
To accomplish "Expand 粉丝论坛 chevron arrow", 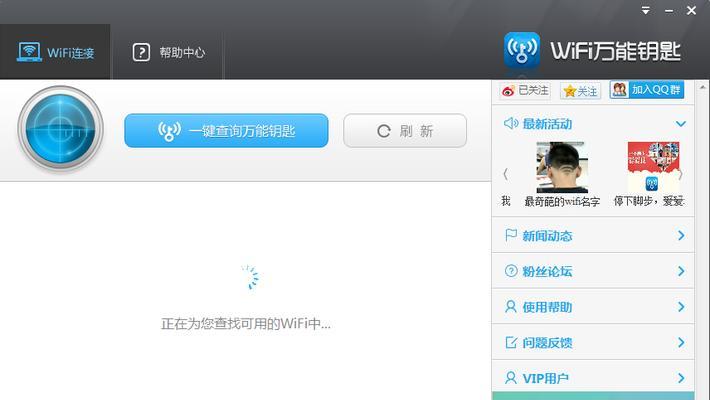I will coord(681,271).
